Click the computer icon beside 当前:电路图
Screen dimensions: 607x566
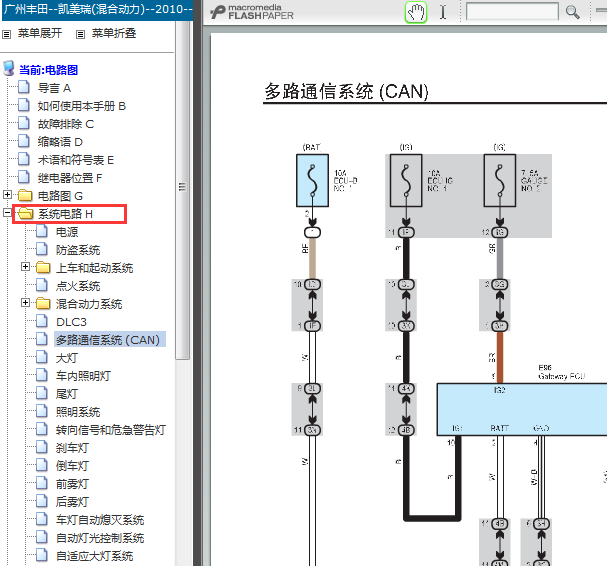[x=9, y=69]
